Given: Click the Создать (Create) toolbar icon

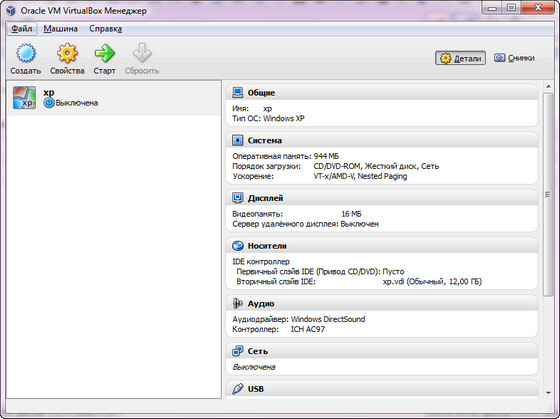Looking at the screenshot, I should 26,53.
